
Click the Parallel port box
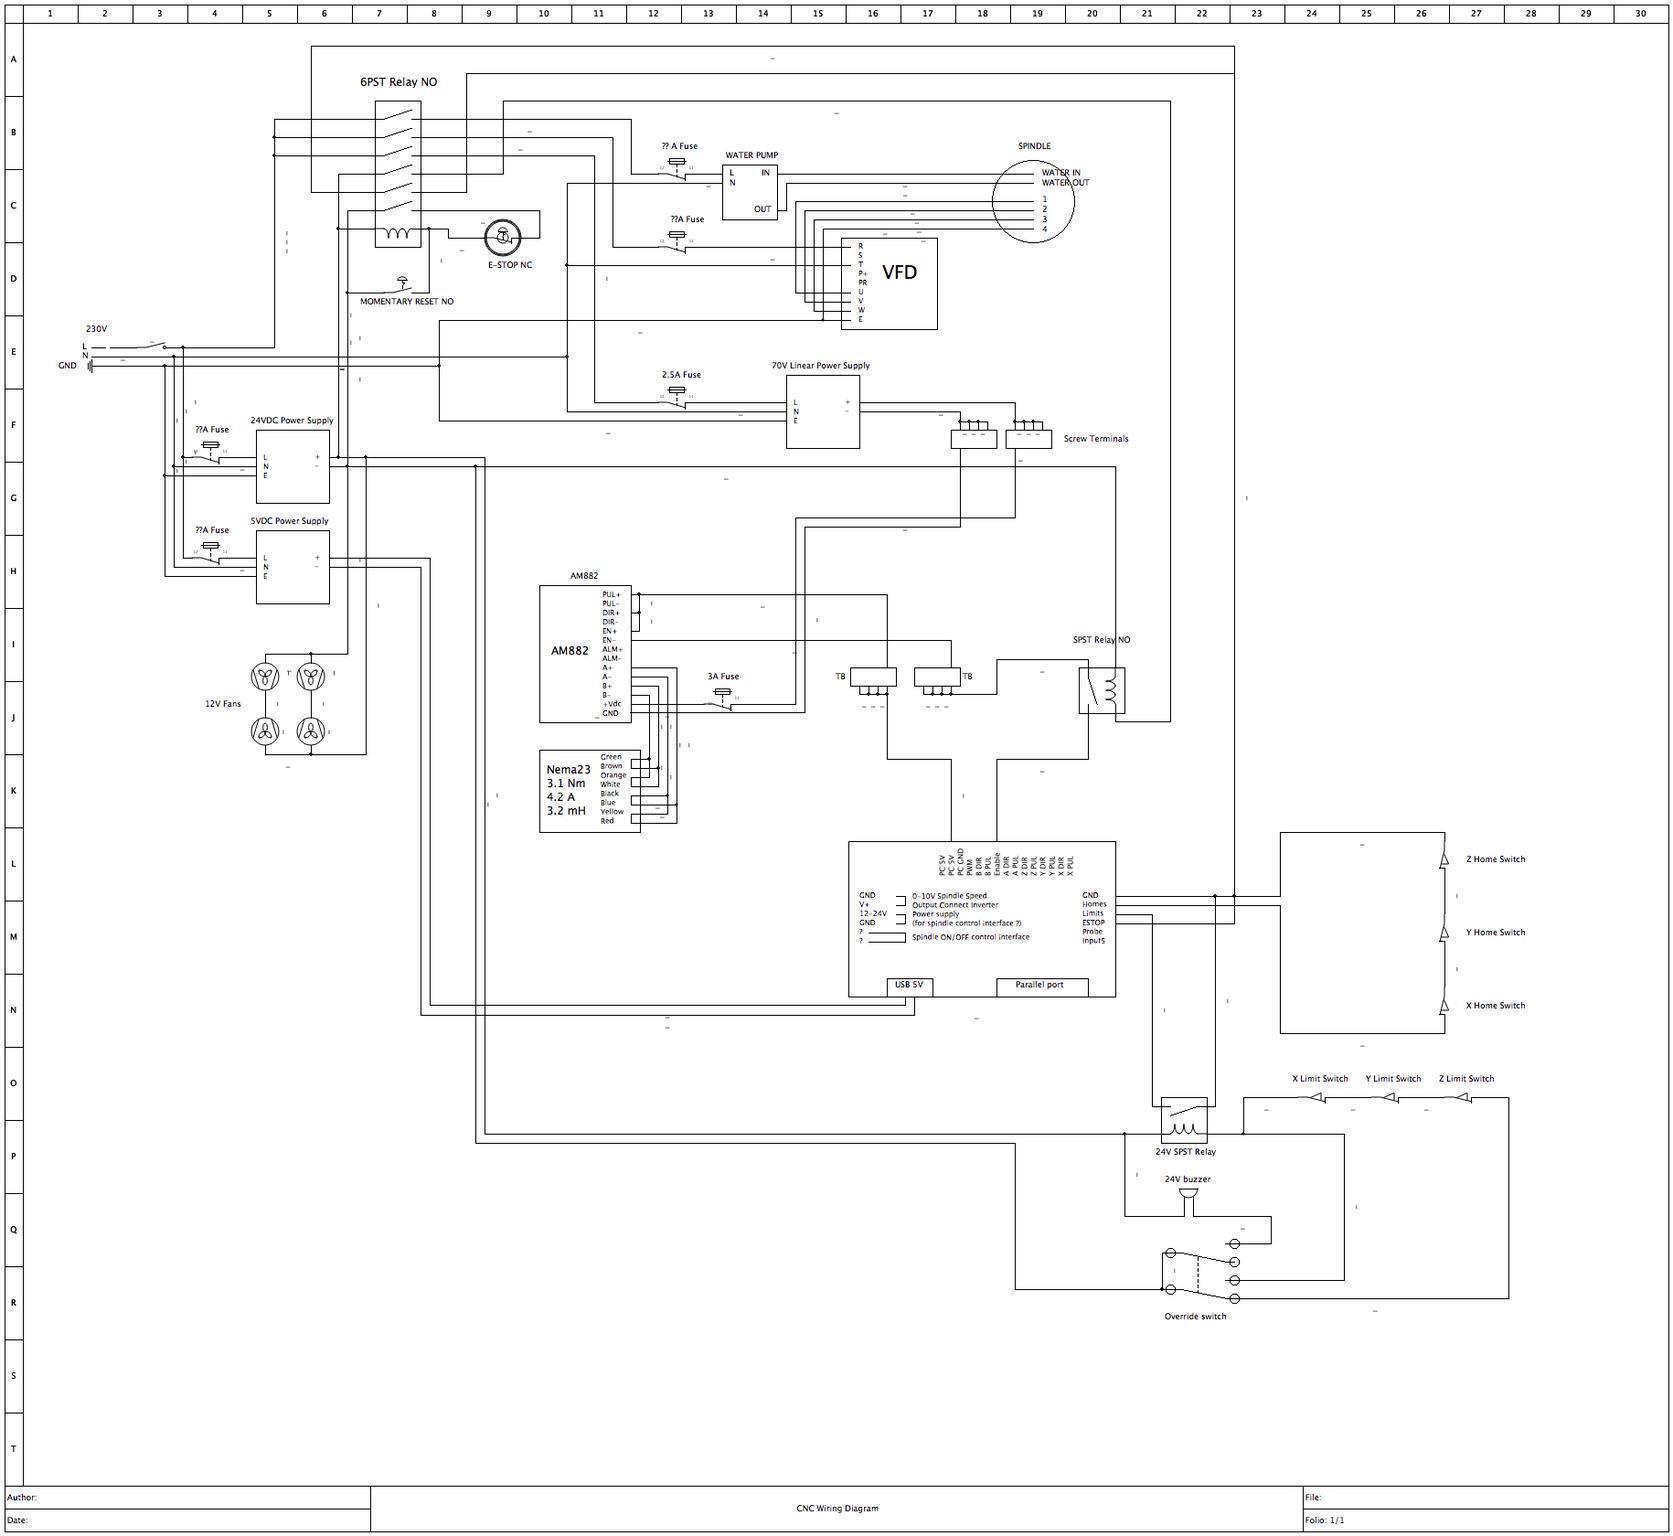[1041, 986]
